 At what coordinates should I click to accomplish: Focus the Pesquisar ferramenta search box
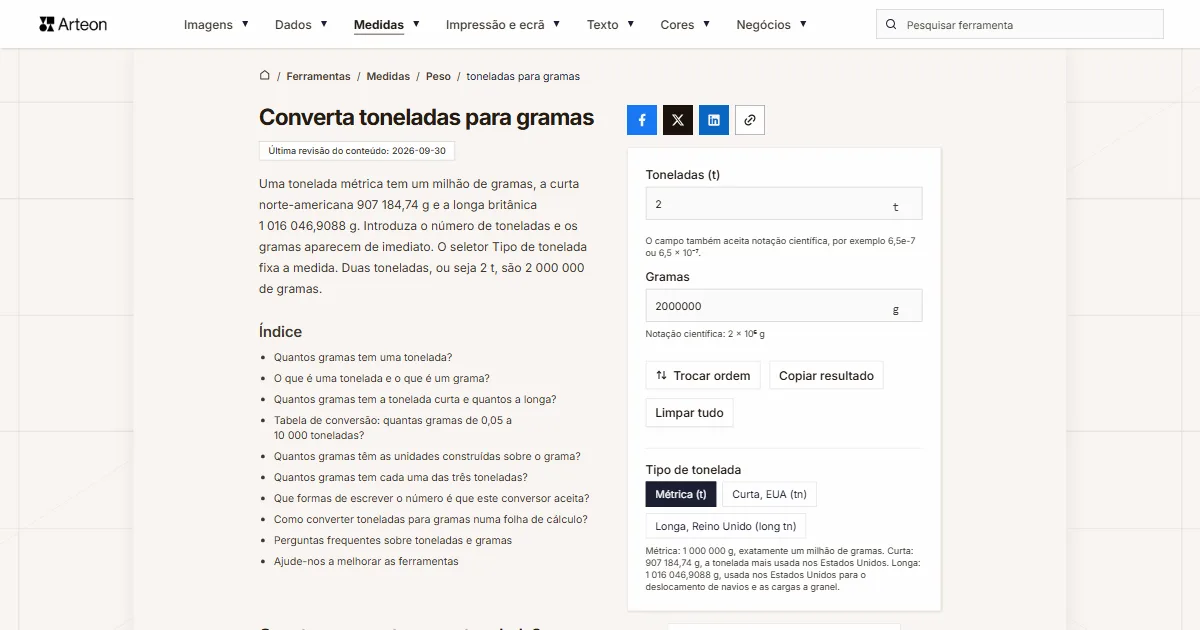tap(1020, 25)
